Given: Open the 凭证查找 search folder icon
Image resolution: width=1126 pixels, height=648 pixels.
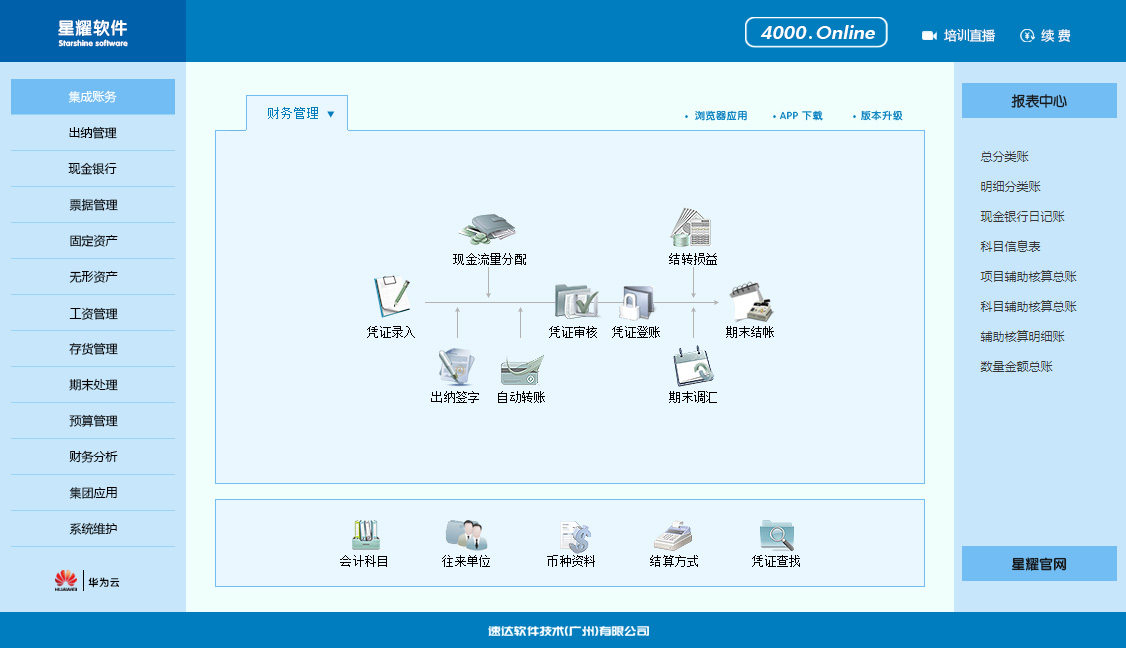Looking at the screenshot, I should coord(776,535).
